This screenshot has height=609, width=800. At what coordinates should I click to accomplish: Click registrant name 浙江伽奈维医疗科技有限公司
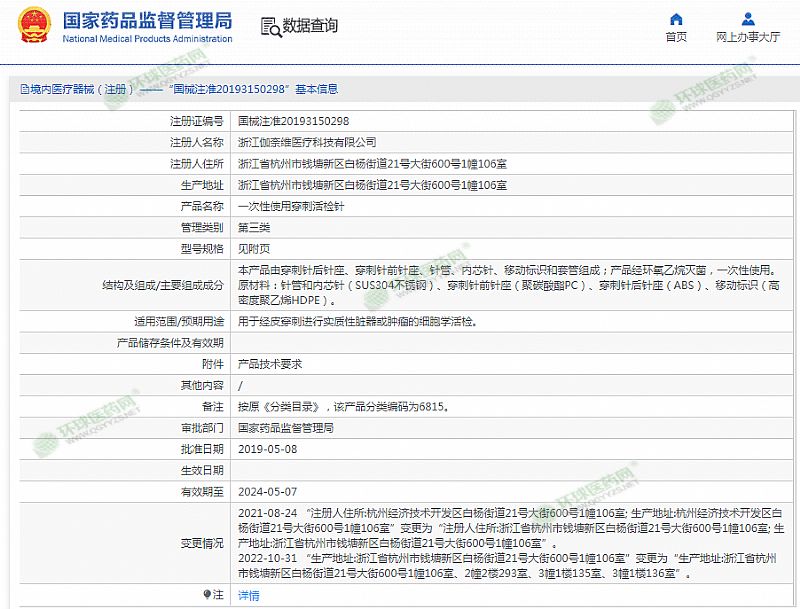[x=307, y=142]
